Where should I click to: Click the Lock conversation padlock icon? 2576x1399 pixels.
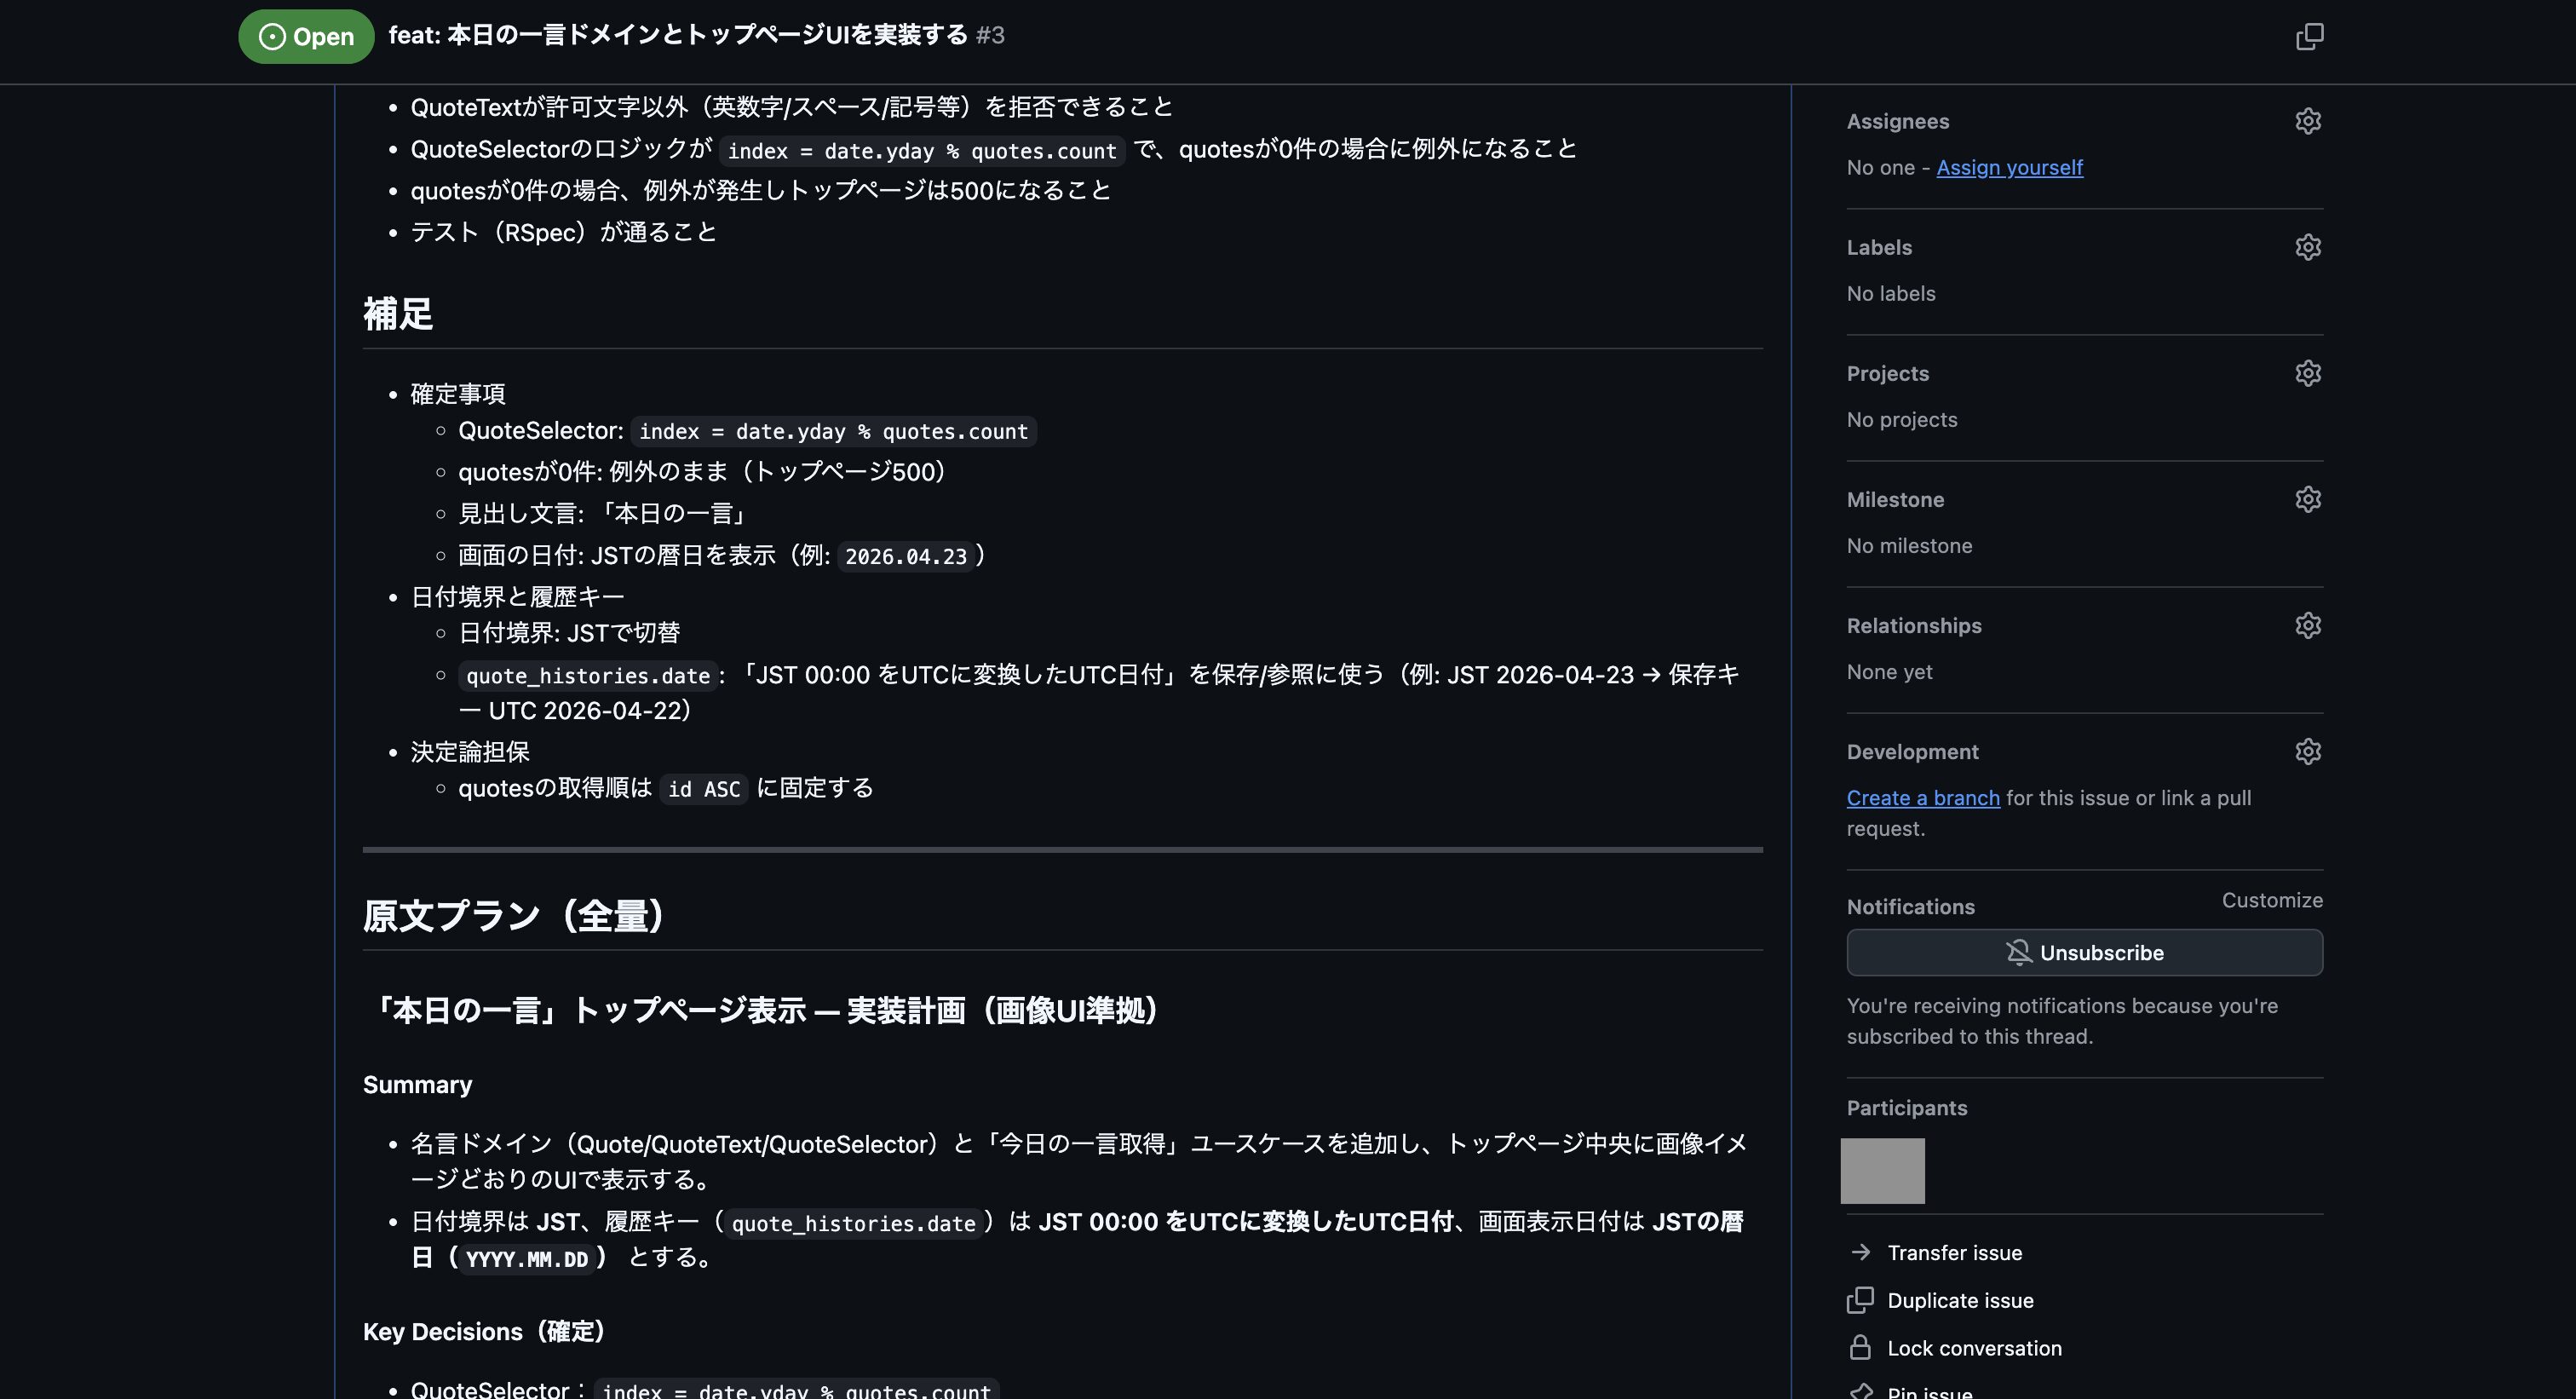point(1860,1347)
